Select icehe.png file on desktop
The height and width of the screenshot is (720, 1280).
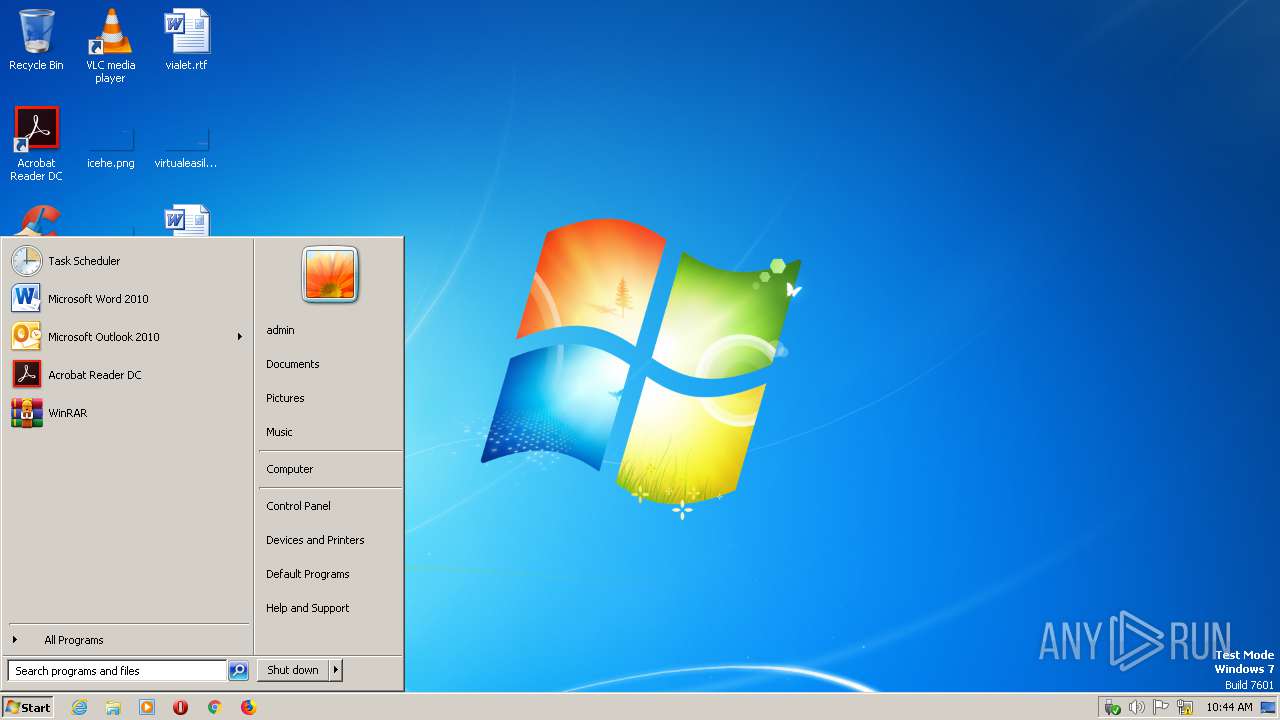tap(110, 150)
